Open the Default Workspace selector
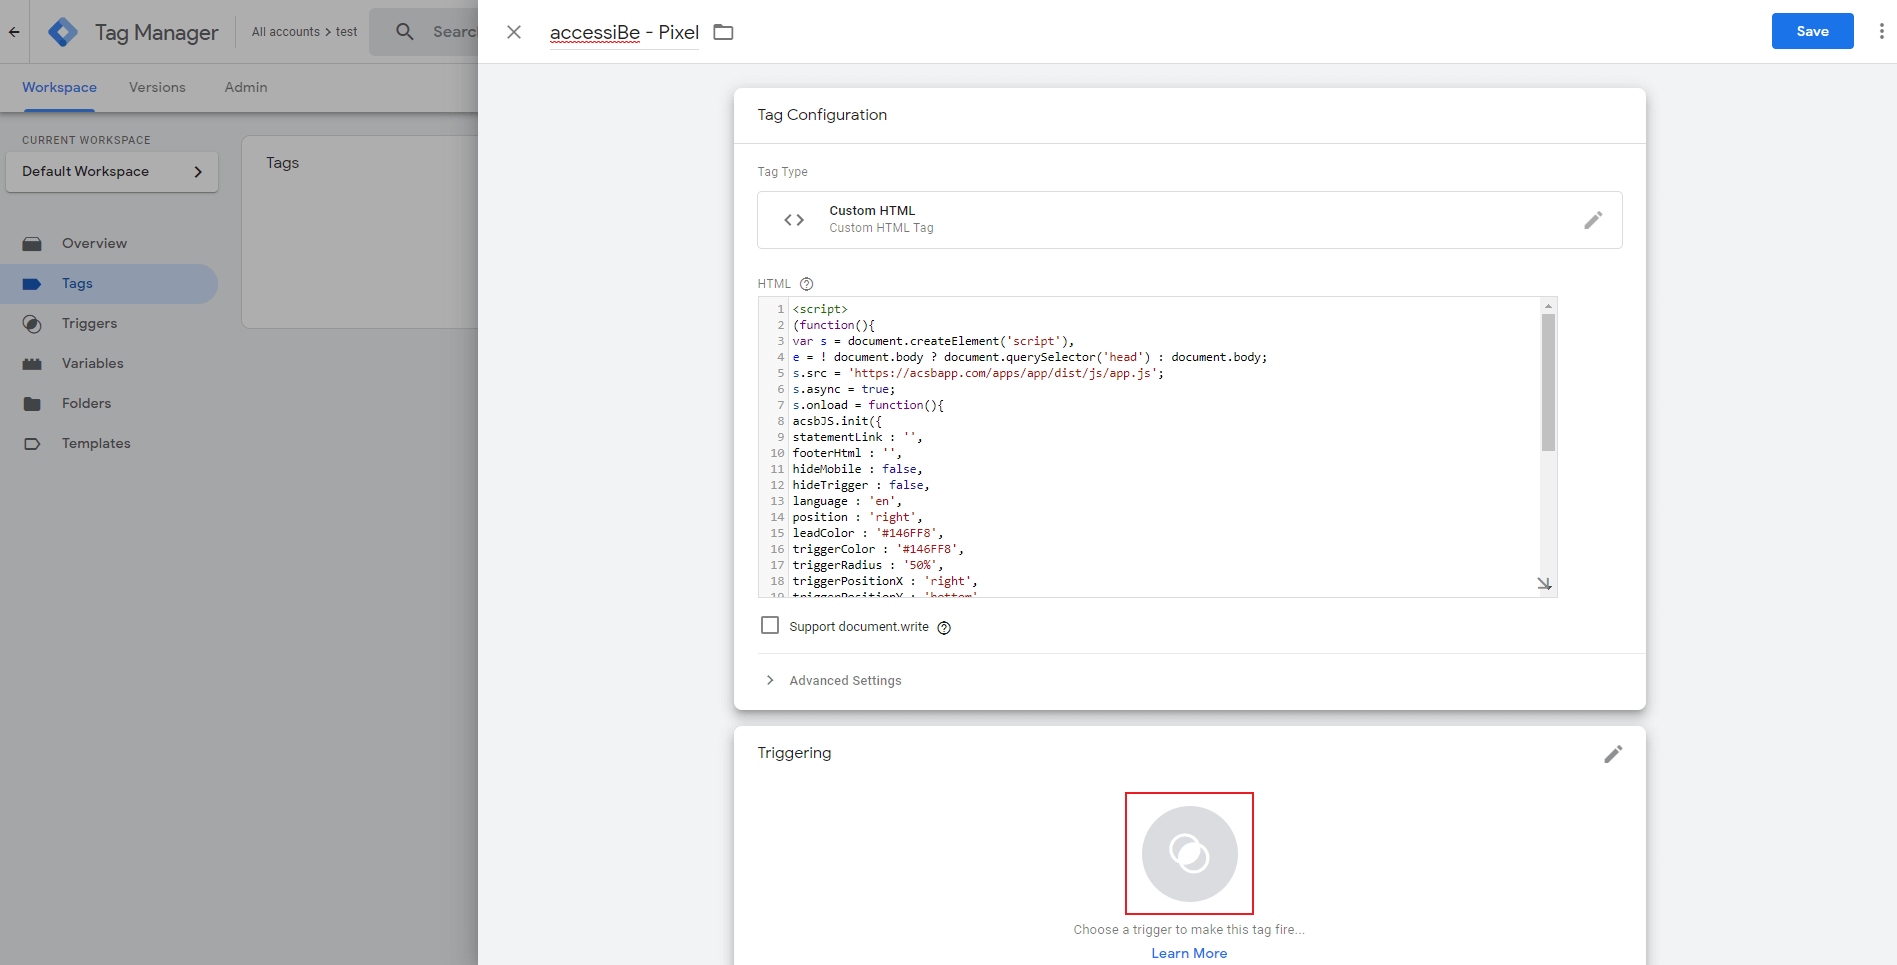 (x=112, y=172)
